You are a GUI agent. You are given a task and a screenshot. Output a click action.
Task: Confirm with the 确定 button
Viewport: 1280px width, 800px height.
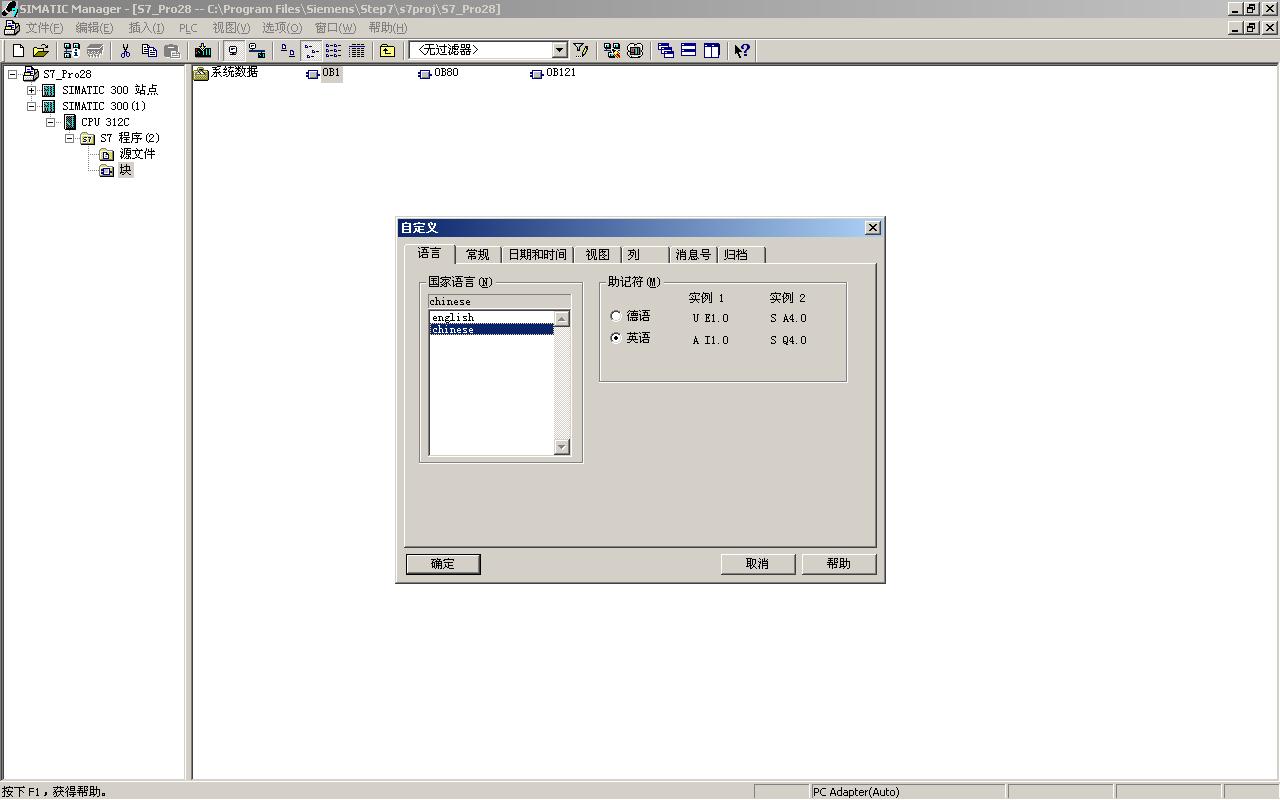pos(443,564)
